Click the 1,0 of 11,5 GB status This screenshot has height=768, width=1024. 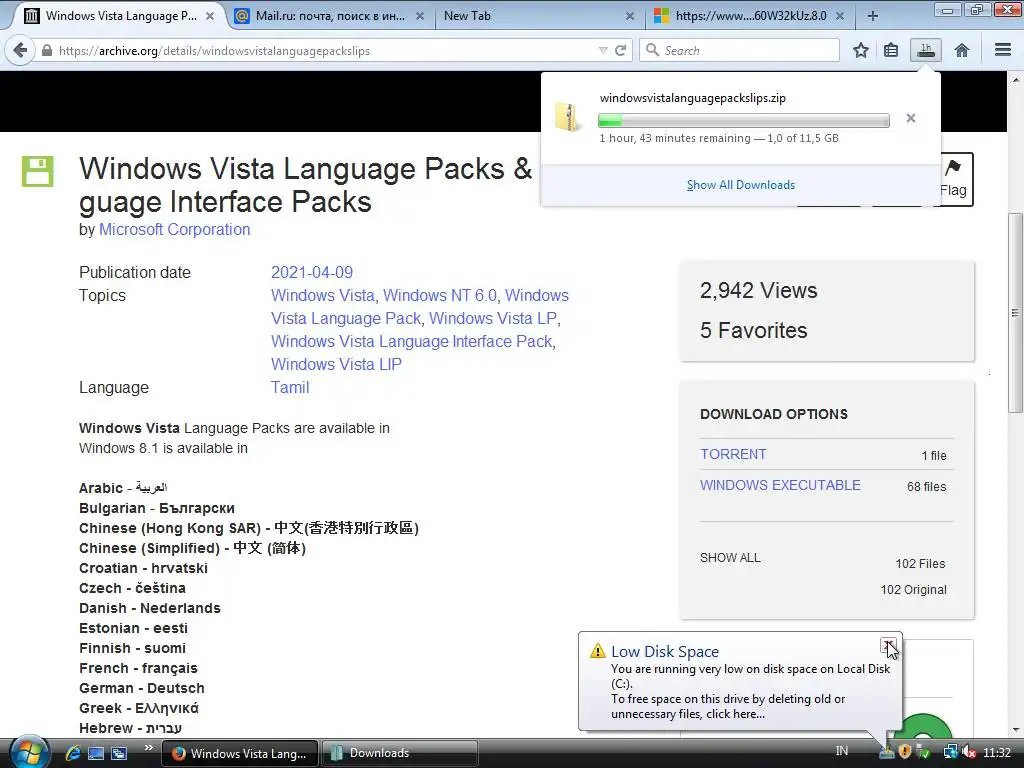803,138
